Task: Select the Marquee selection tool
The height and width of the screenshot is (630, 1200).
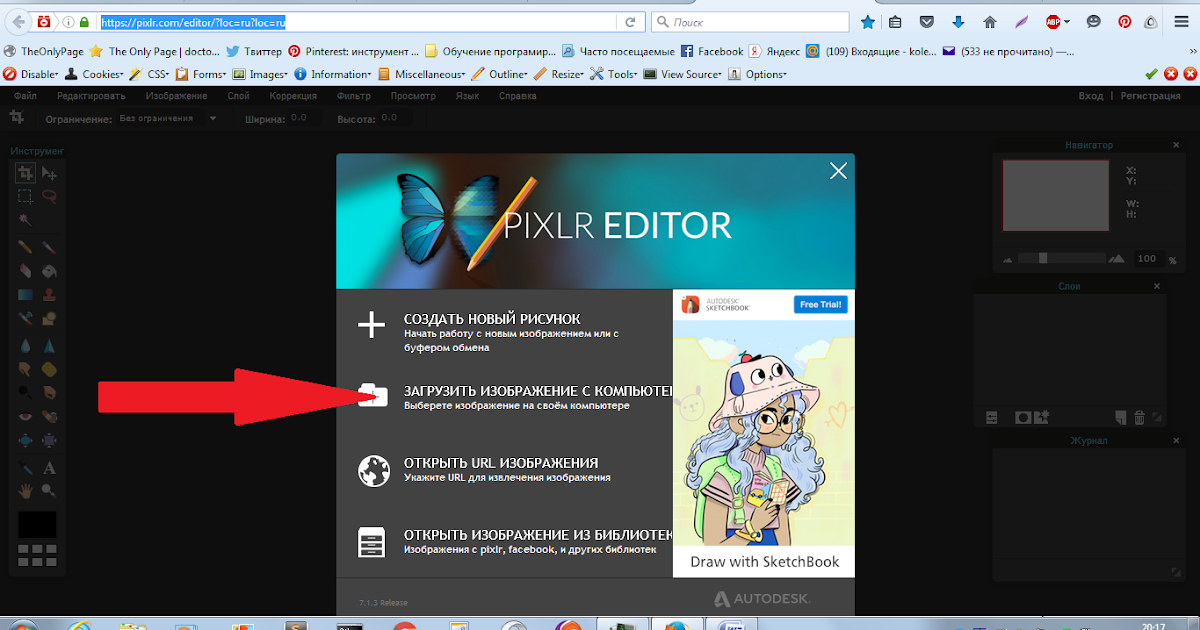Action: pyautogui.click(x=26, y=196)
